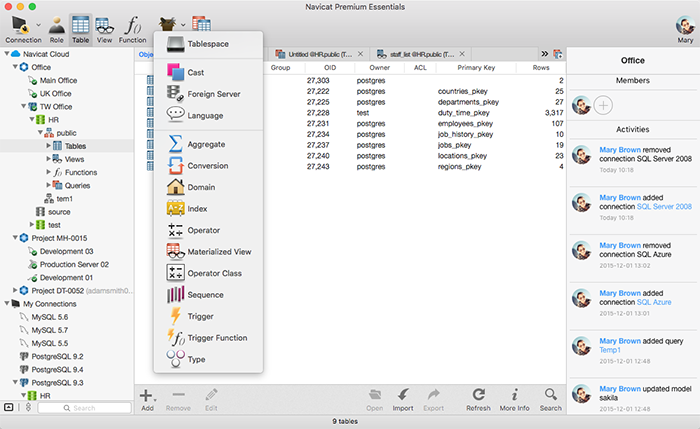Toggle sidebar panel icon at bottom left
700x429 pixels.
coord(8,407)
